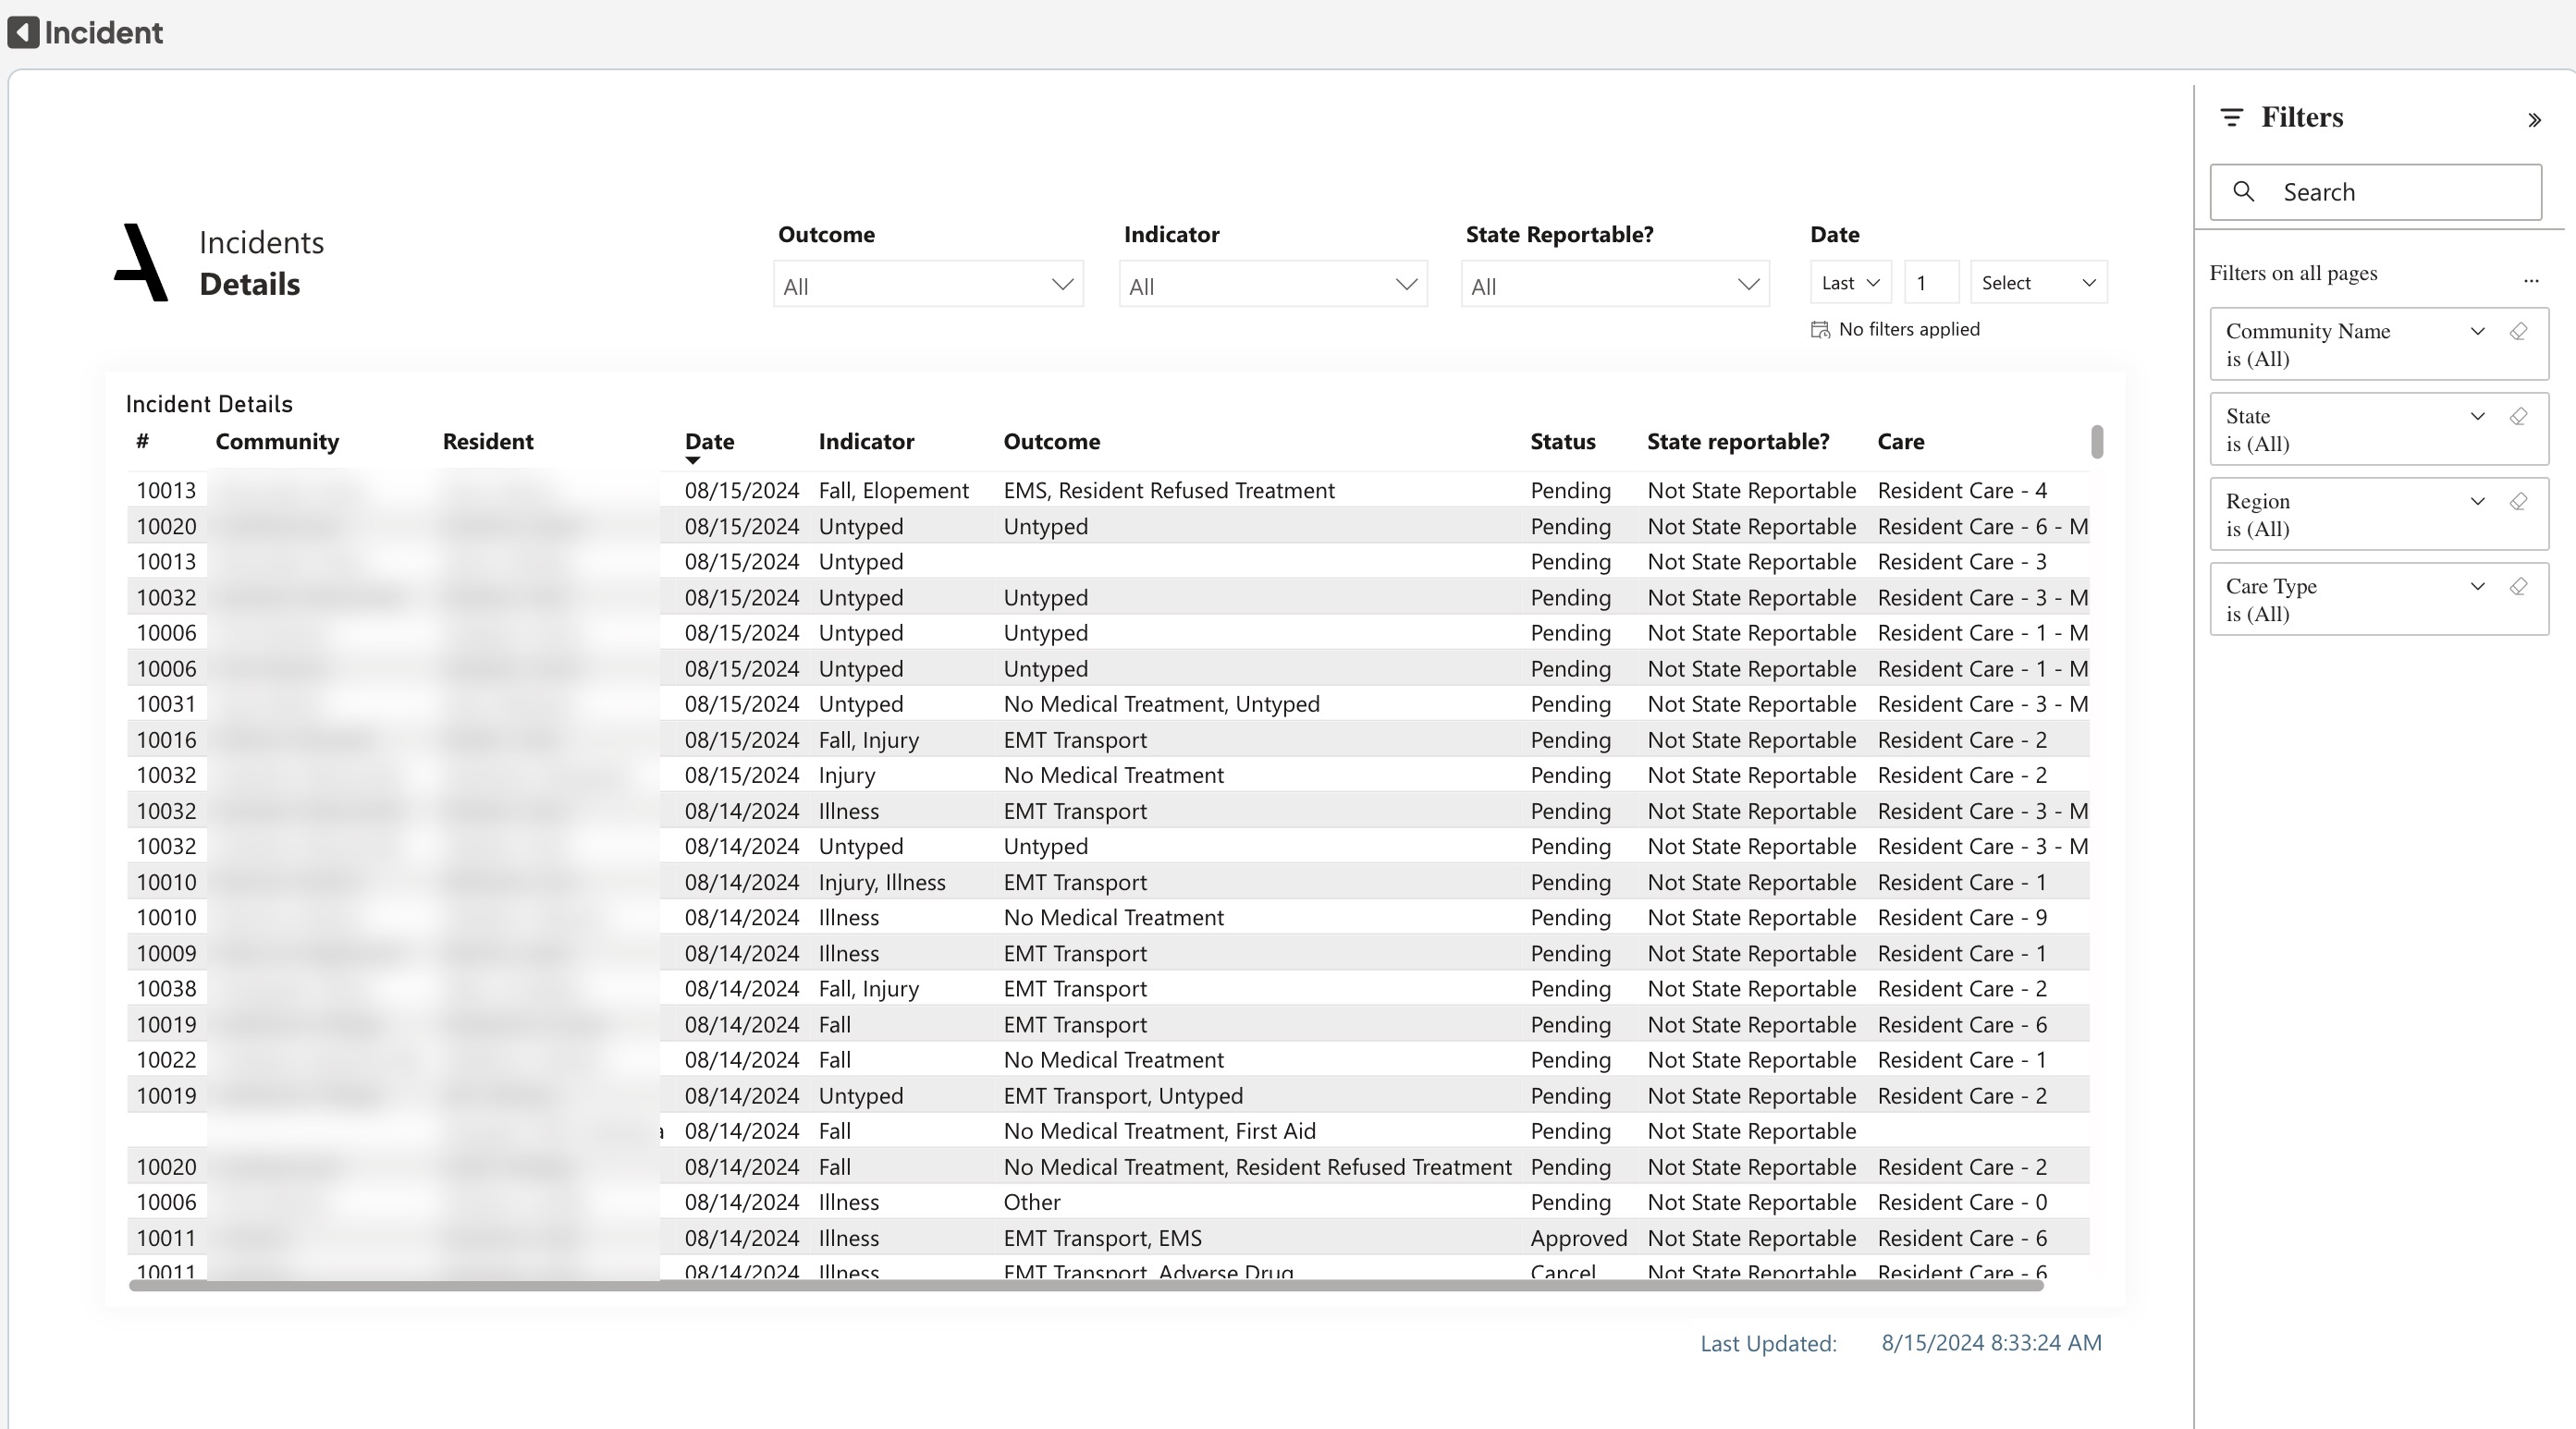Viewport: 2576px width, 1429px height.
Task: Click the table's horizontal scrollbar
Action: click(x=1085, y=1286)
